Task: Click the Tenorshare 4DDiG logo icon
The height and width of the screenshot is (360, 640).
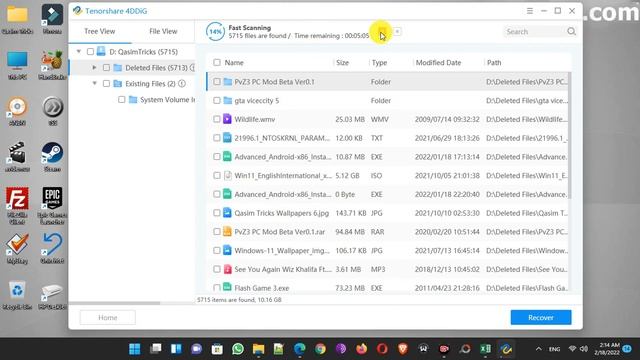Action: tap(78, 11)
